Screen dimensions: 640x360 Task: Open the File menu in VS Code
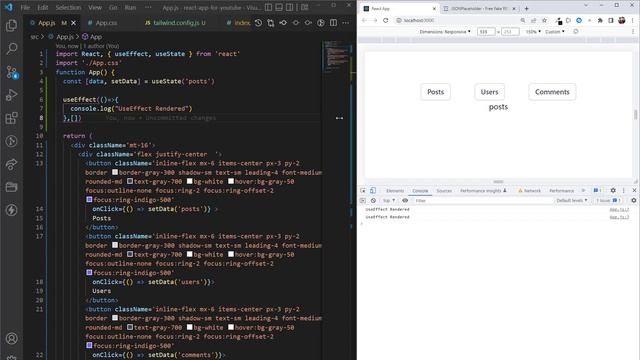[25, 7]
